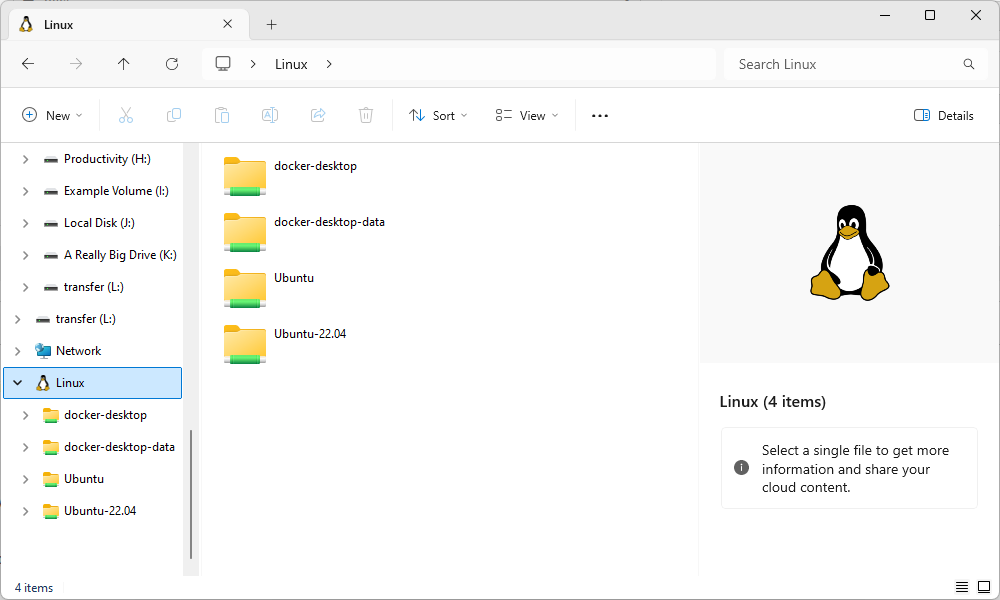Expand docker-desktop-data in sidebar tree
Image resolution: width=1000 pixels, height=600 pixels.
(26, 447)
